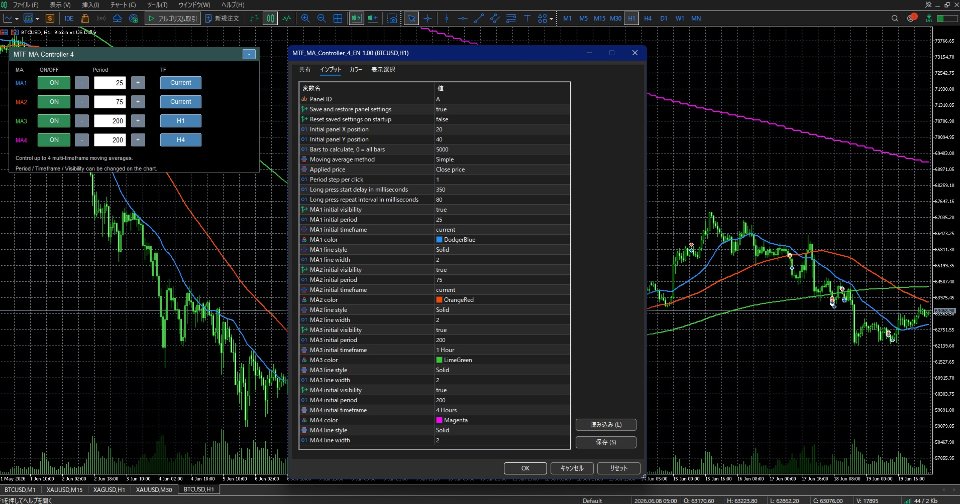Select the H4 timeframe in toolbar
The height and width of the screenshot is (504, 960).
click(x=648, y=18)
